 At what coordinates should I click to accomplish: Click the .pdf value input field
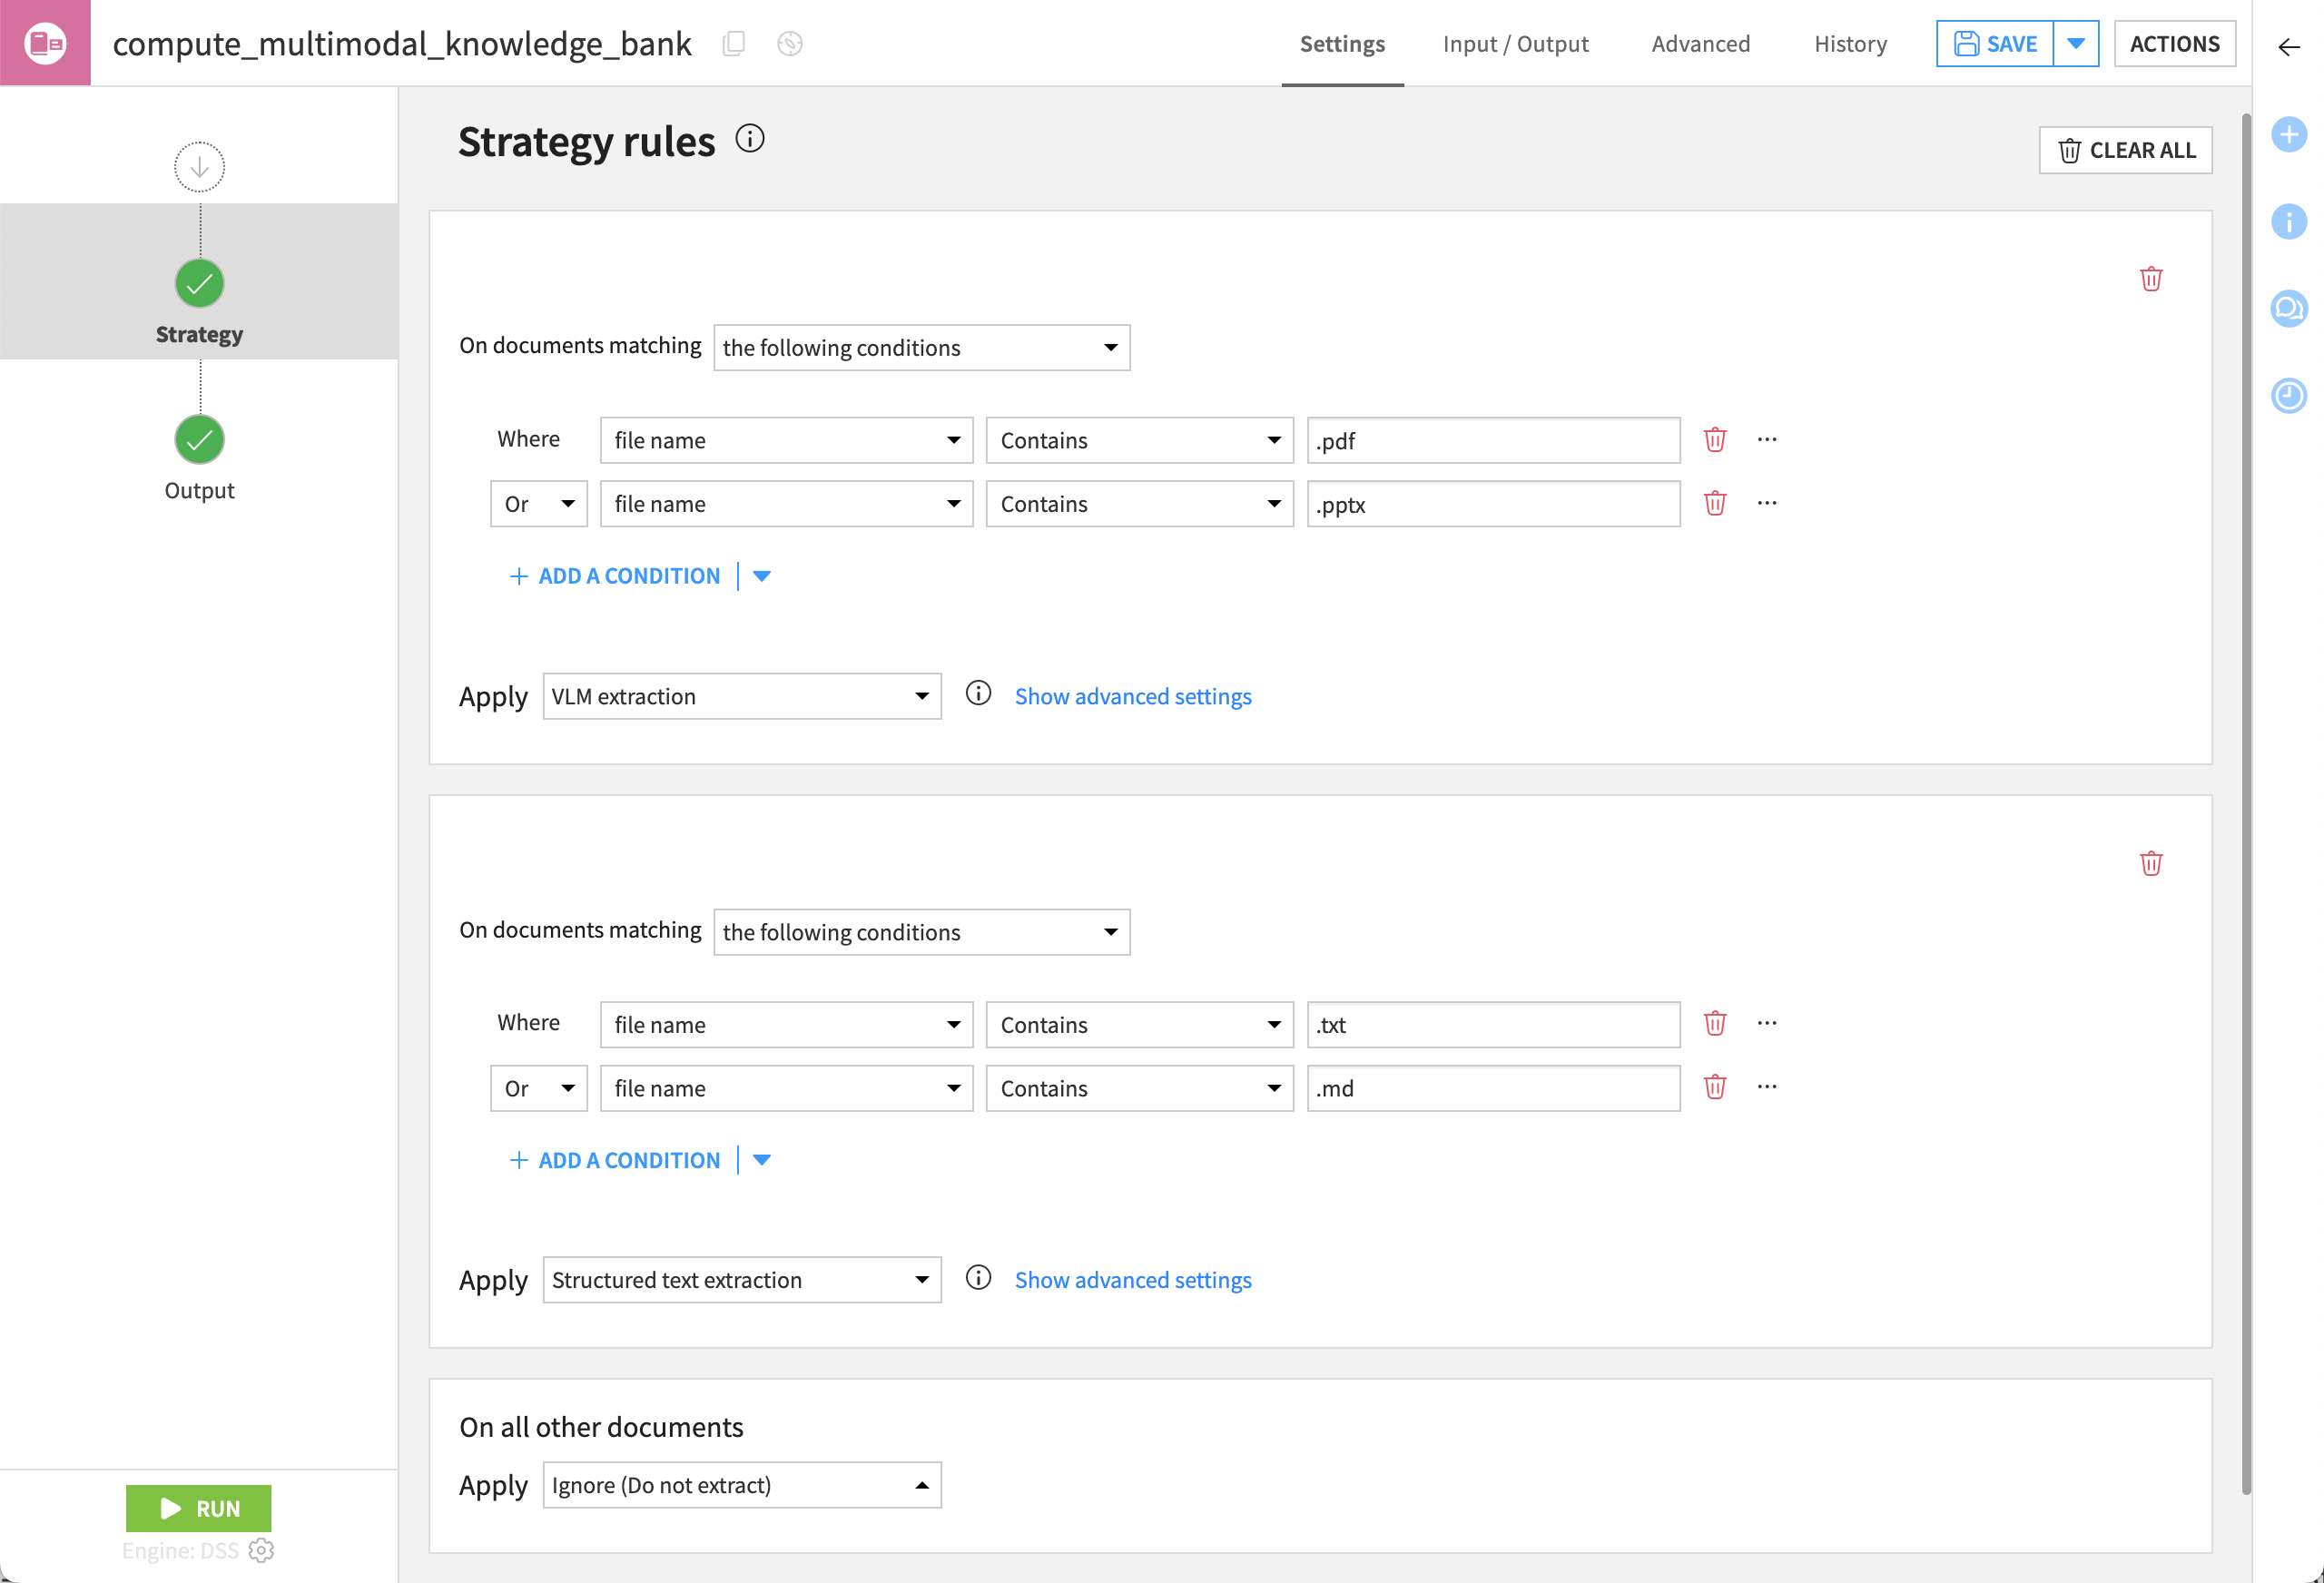click(x=1493, y=440)
